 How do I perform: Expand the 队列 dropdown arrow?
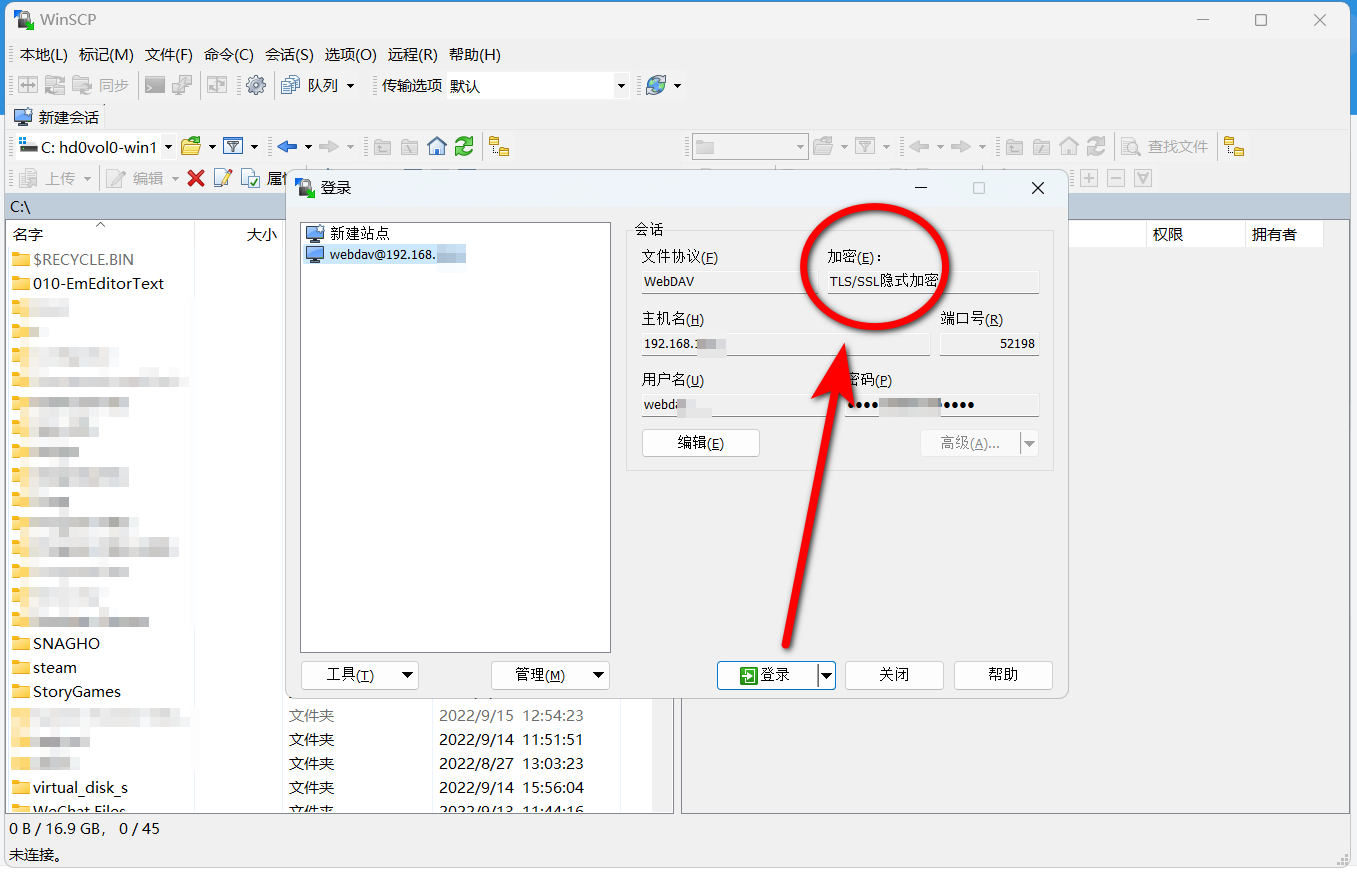[350, 86]
